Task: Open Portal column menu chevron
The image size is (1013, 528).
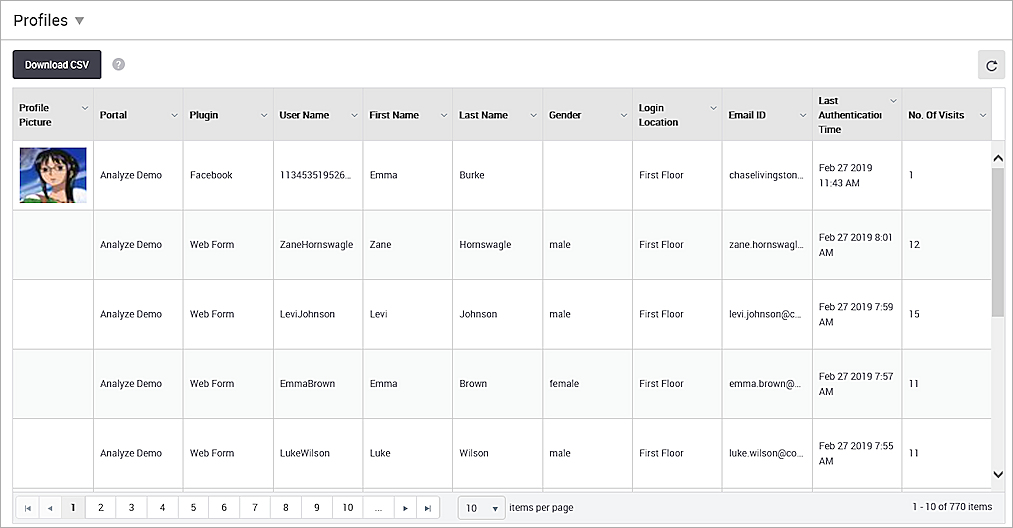Action: tap(174, 115)
